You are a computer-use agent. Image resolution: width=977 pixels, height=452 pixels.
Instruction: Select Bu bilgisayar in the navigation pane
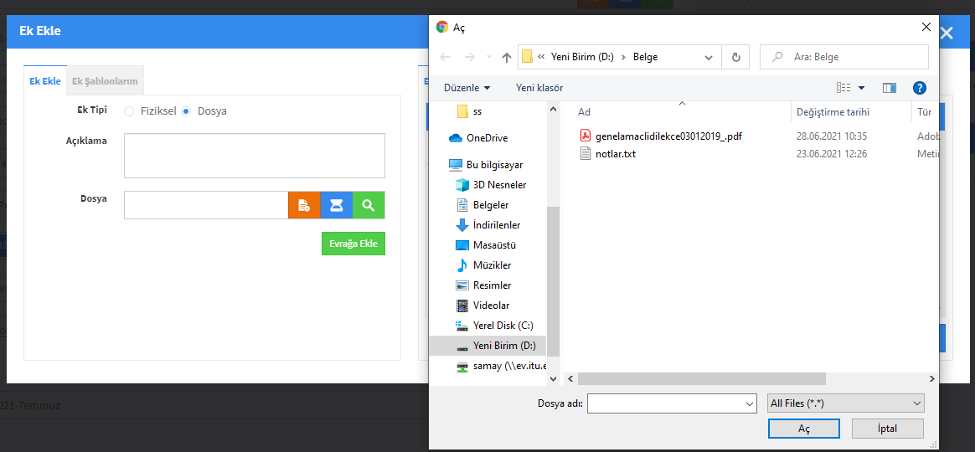point(486,165)
